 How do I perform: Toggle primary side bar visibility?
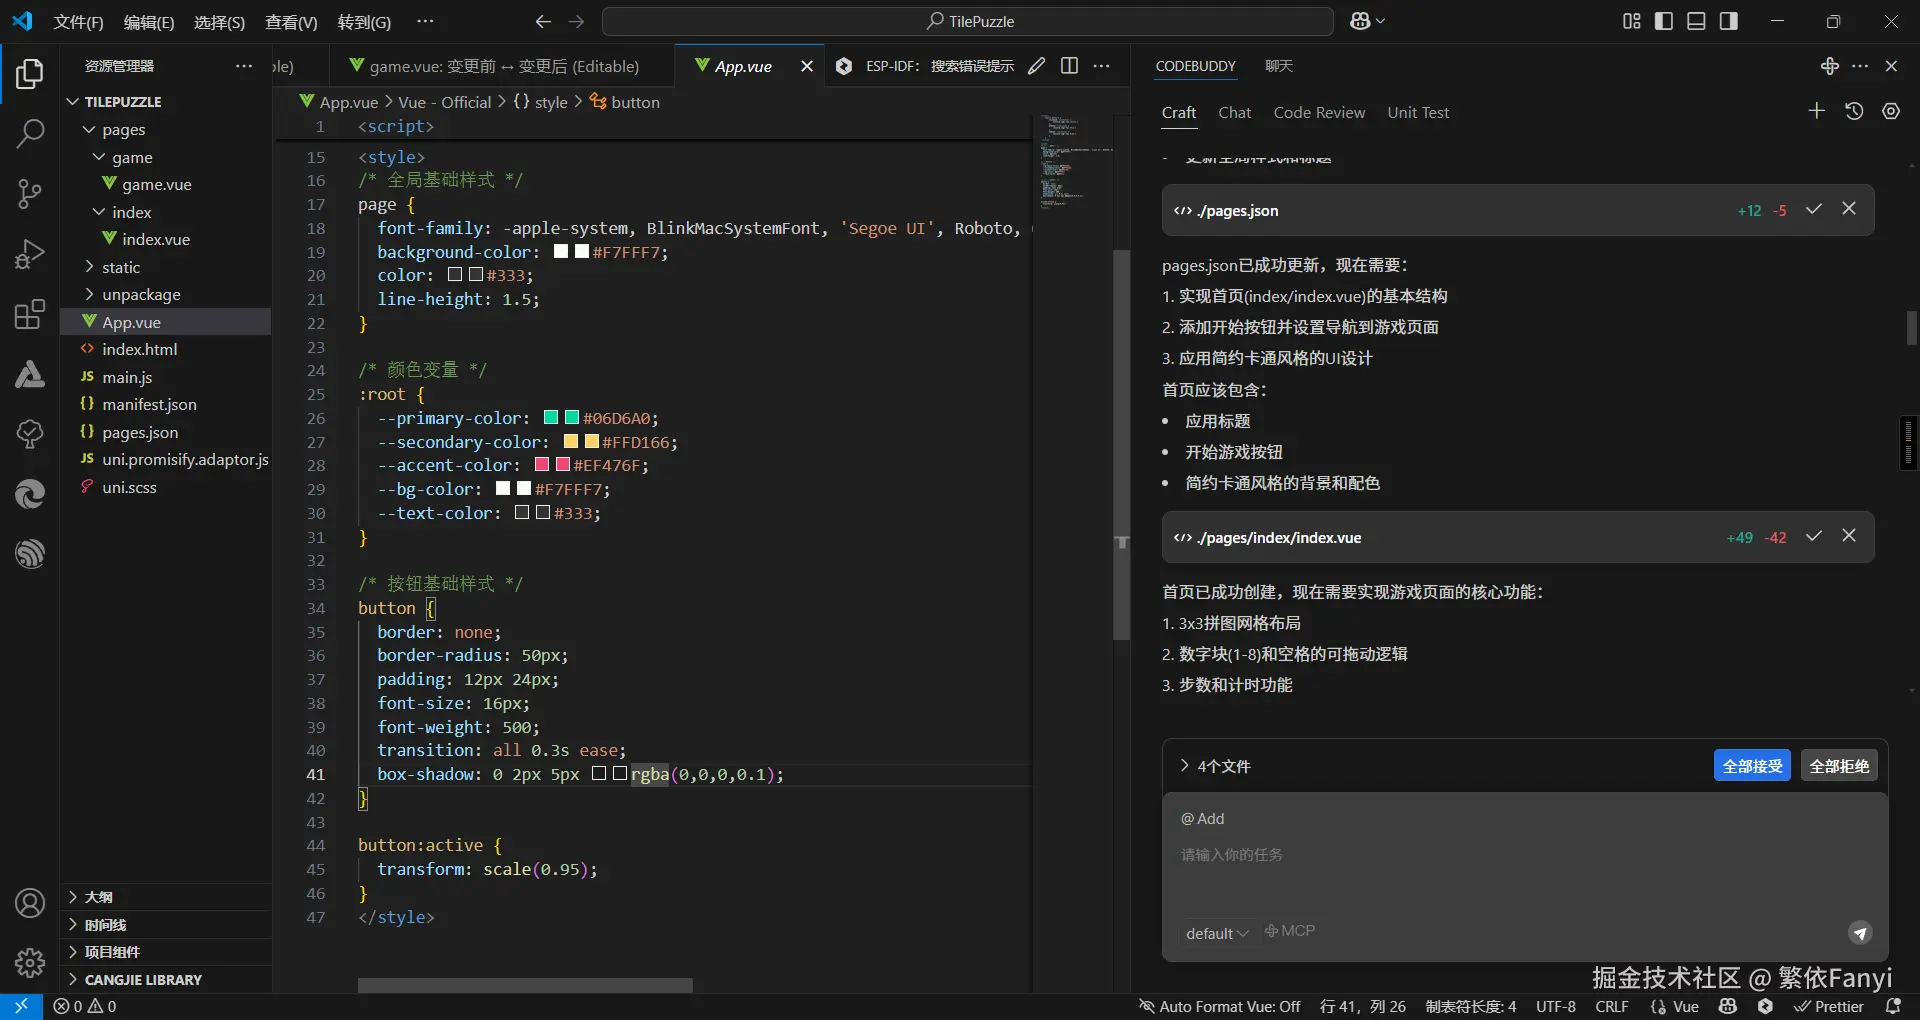(1664, 21)
